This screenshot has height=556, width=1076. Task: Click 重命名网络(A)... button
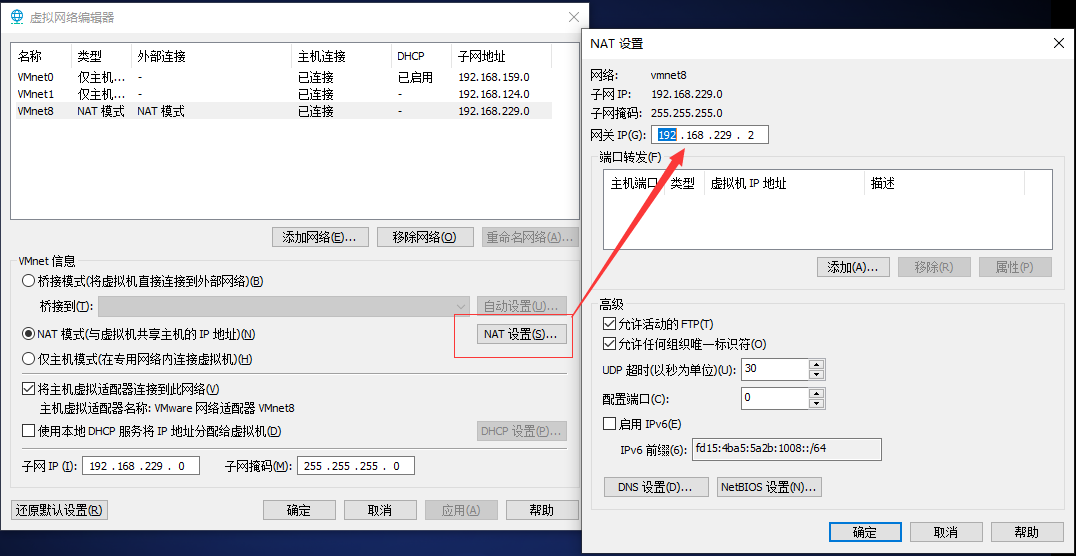click(530, 238)
